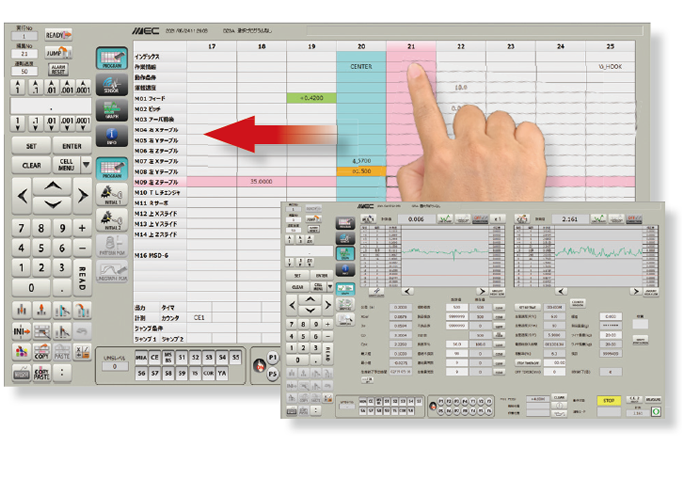Toggle the S6 button in program window

[141, 373]
